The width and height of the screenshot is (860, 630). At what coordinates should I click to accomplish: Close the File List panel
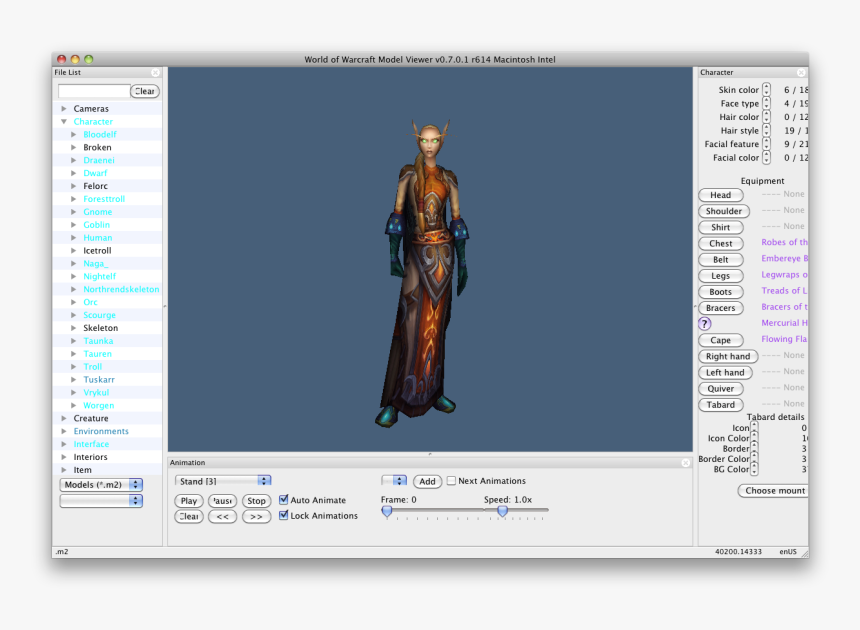tap(155, 71)
